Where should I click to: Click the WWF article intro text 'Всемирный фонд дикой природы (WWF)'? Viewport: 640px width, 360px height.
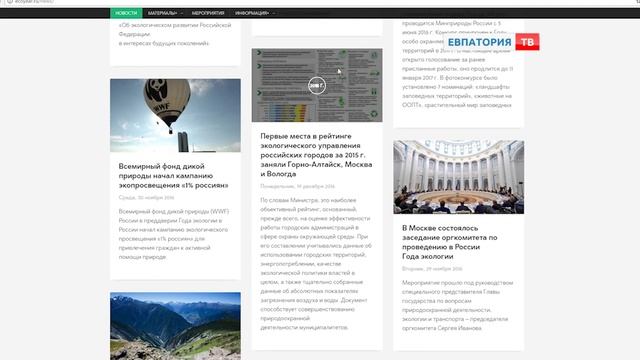[174, 211]
